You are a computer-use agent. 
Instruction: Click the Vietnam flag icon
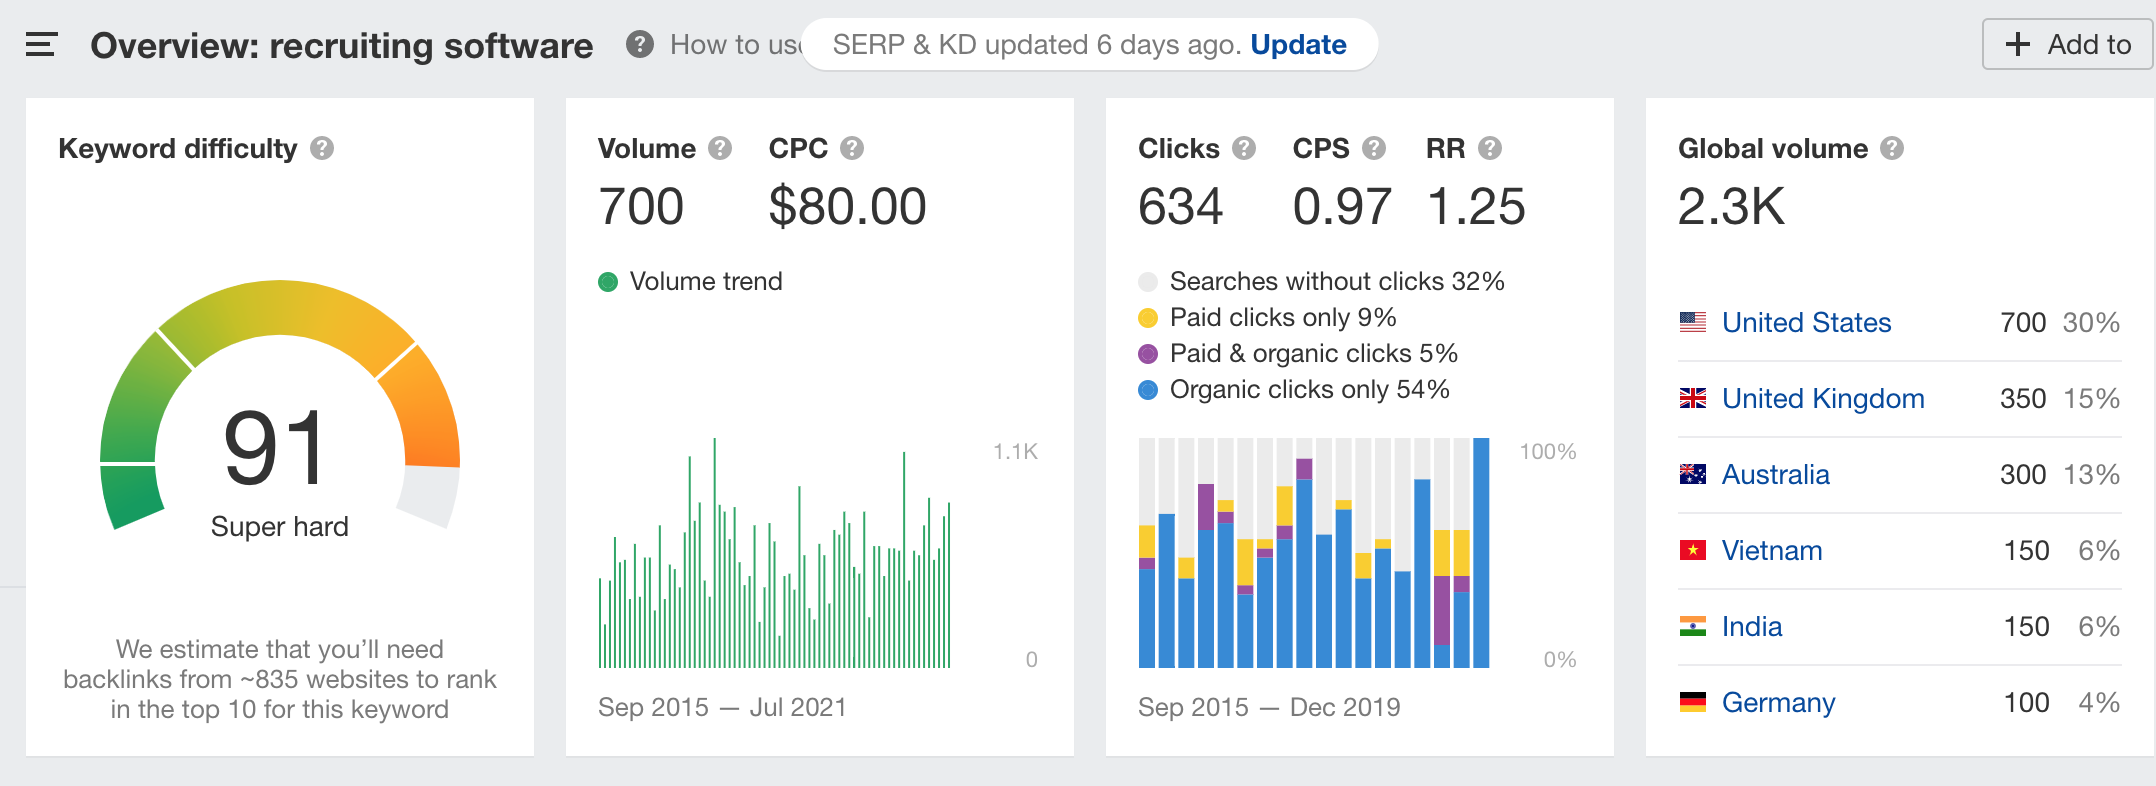click(x=1693, y=550)
